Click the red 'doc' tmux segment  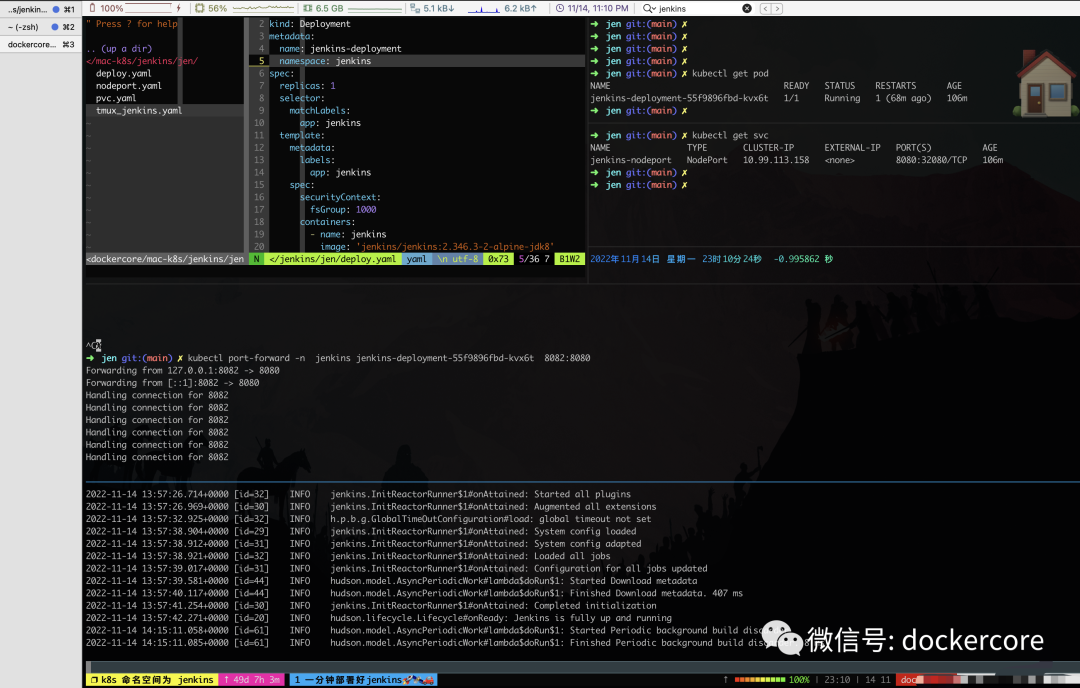tap(908, 680)
